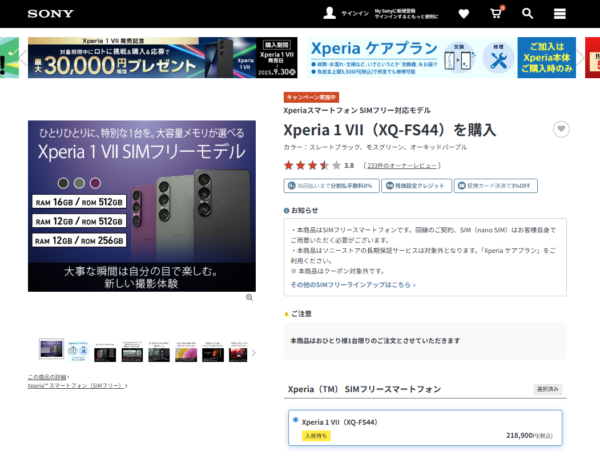This screenshot has width=600, height=463.
Task: Zoom the product image with magnifier
Action: coord(249,297)
